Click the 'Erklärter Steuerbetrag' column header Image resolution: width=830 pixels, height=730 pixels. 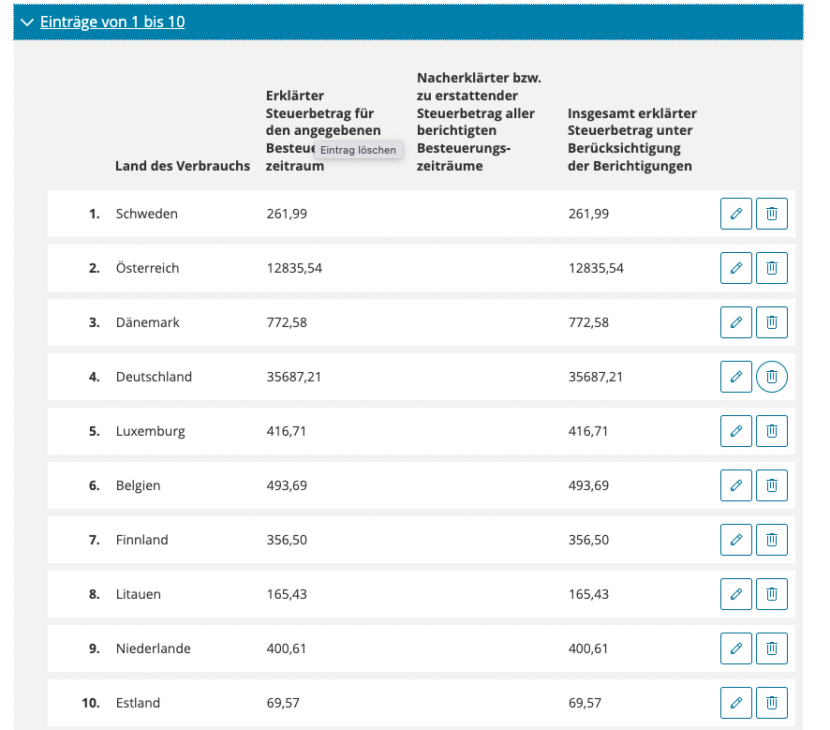[323, 131]
